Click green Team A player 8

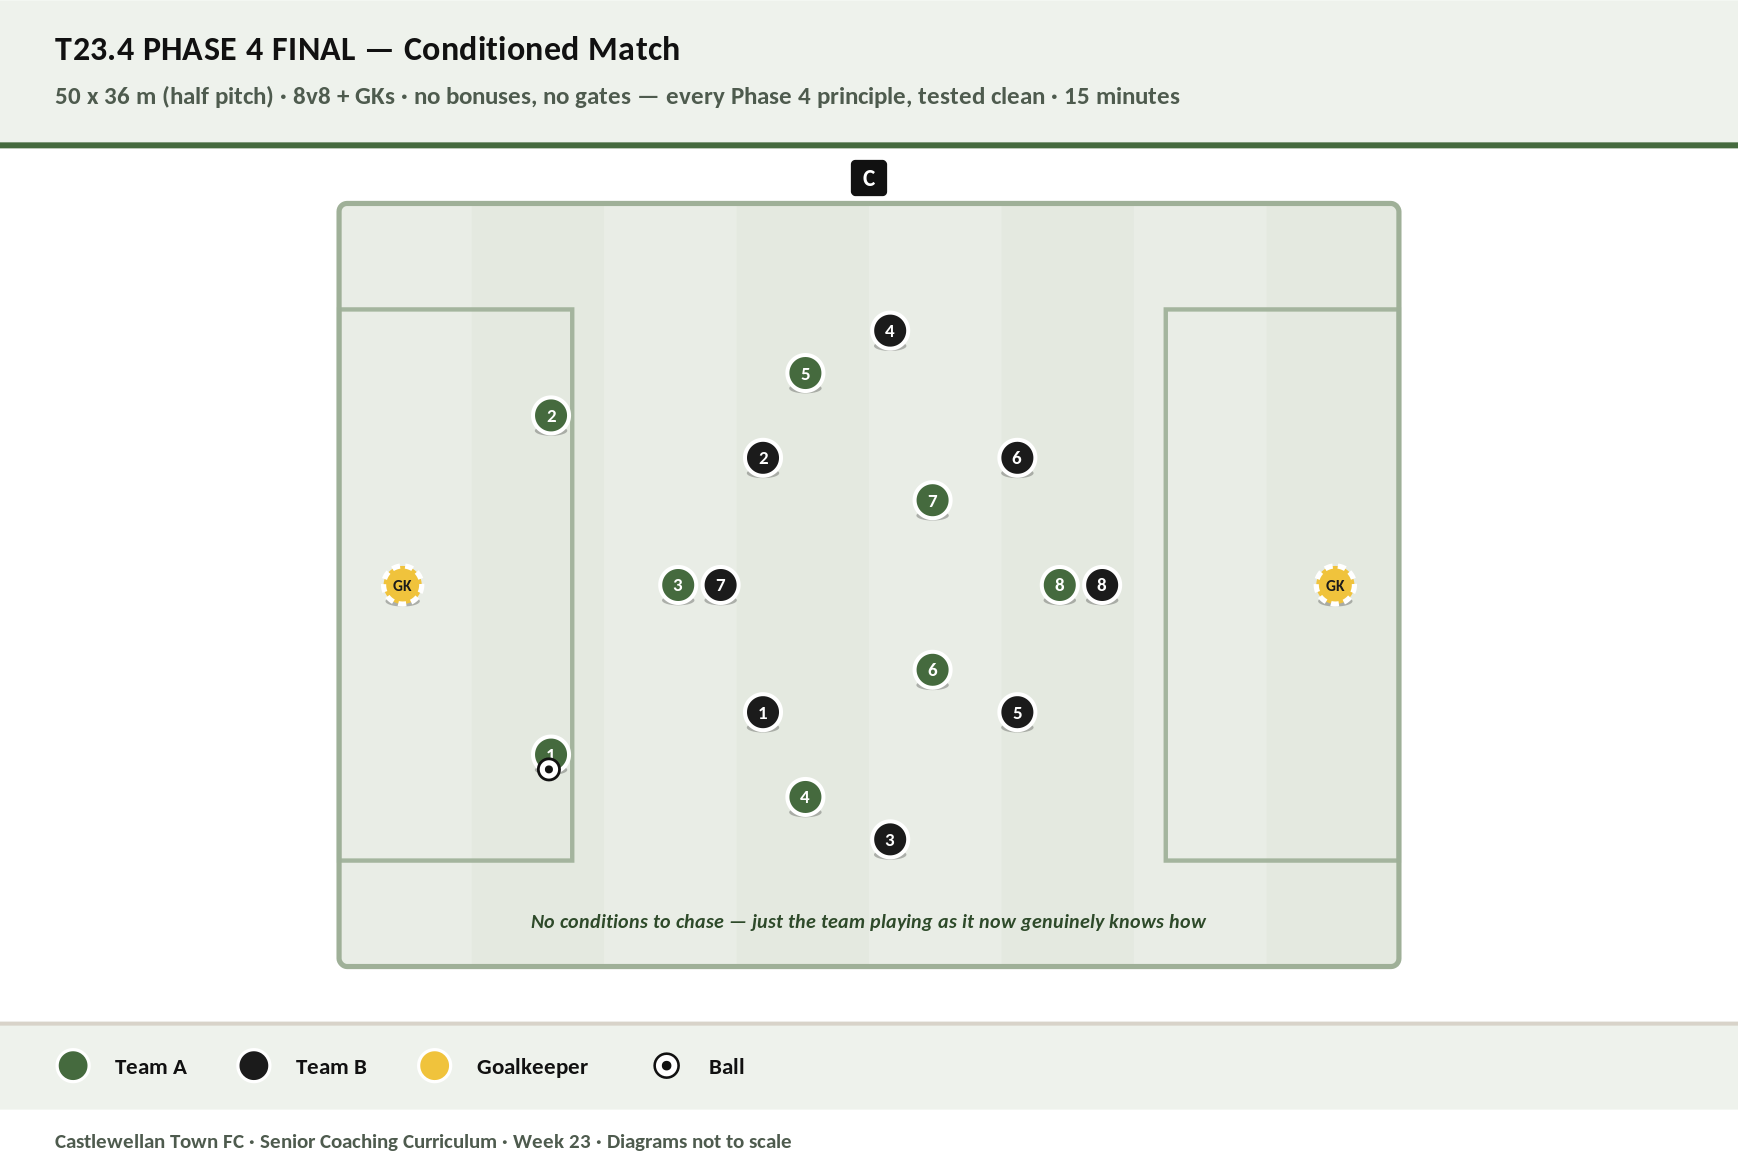pos(1059,585)
